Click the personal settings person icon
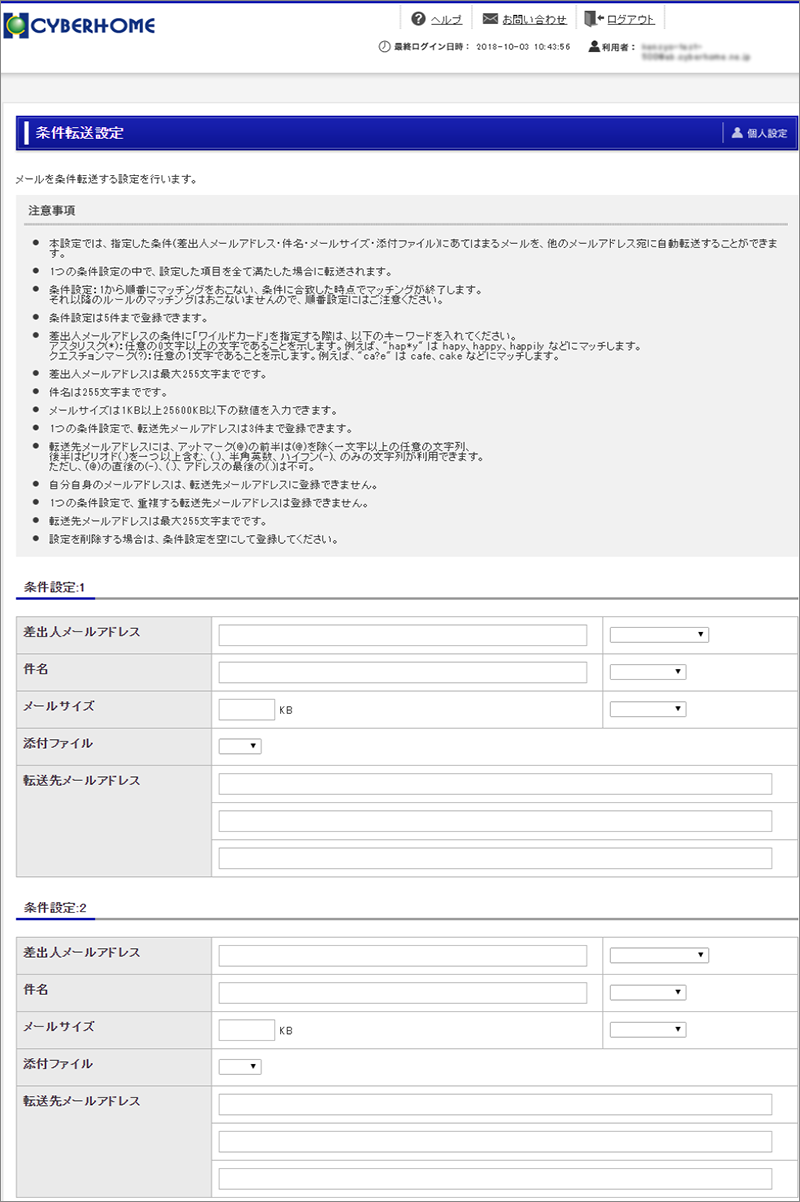Viewport: 800px width, 1202px height. (737, 133)
